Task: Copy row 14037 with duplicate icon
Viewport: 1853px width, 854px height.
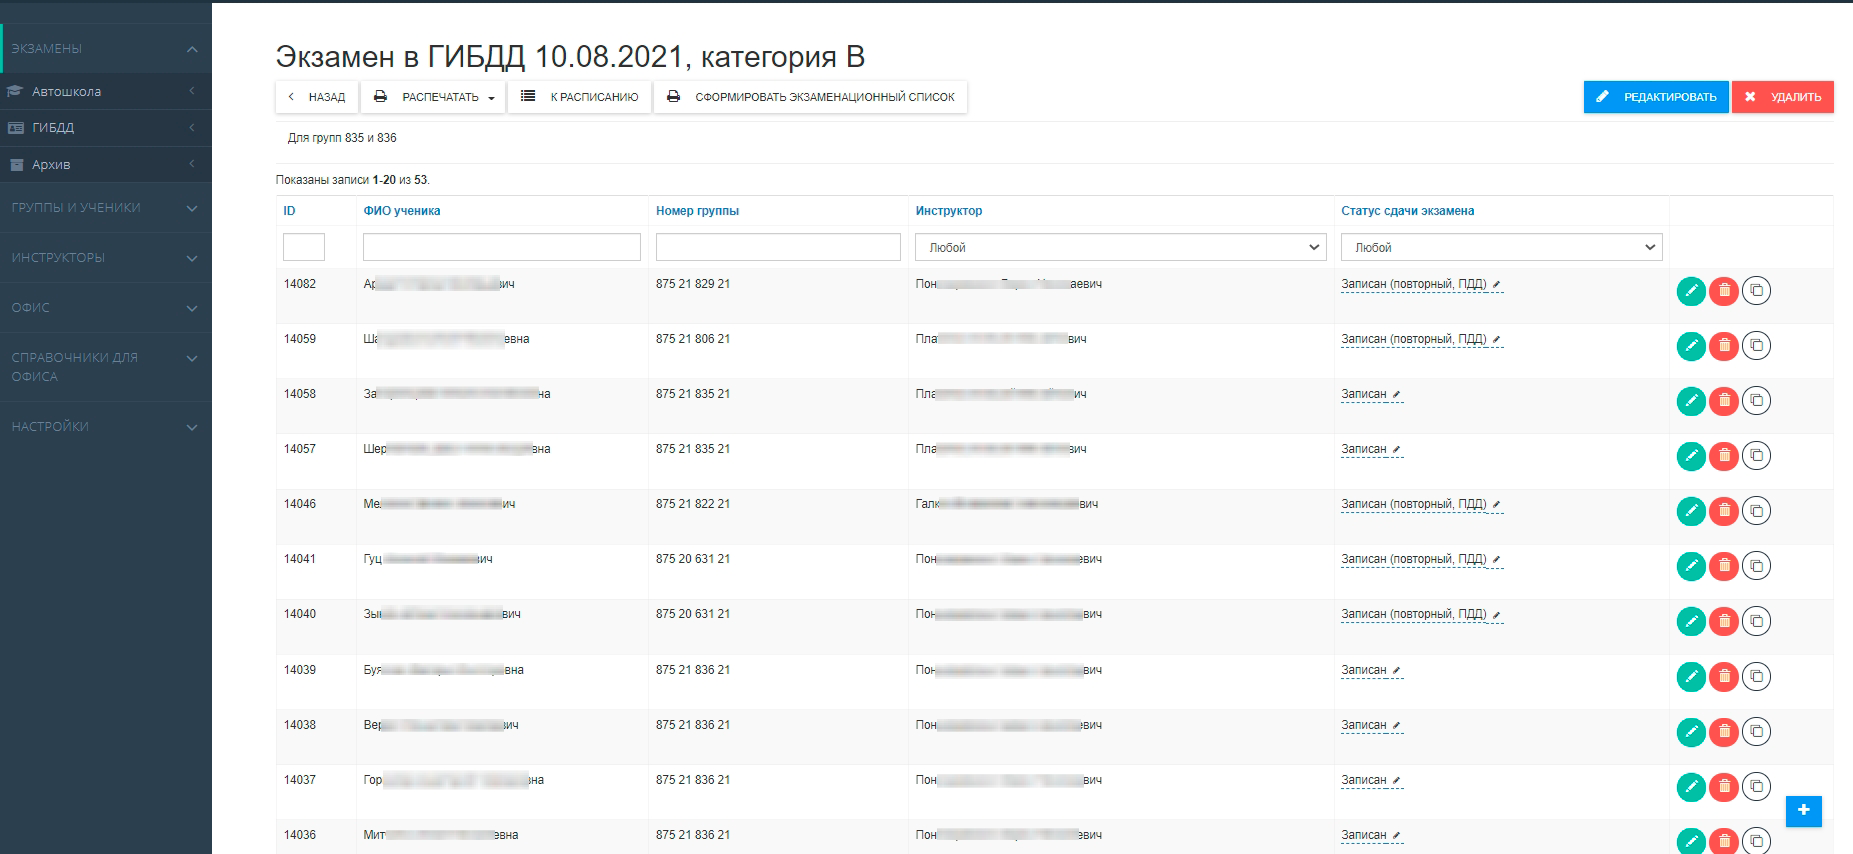Action: pyautogui.click(x=1757, y=787)
